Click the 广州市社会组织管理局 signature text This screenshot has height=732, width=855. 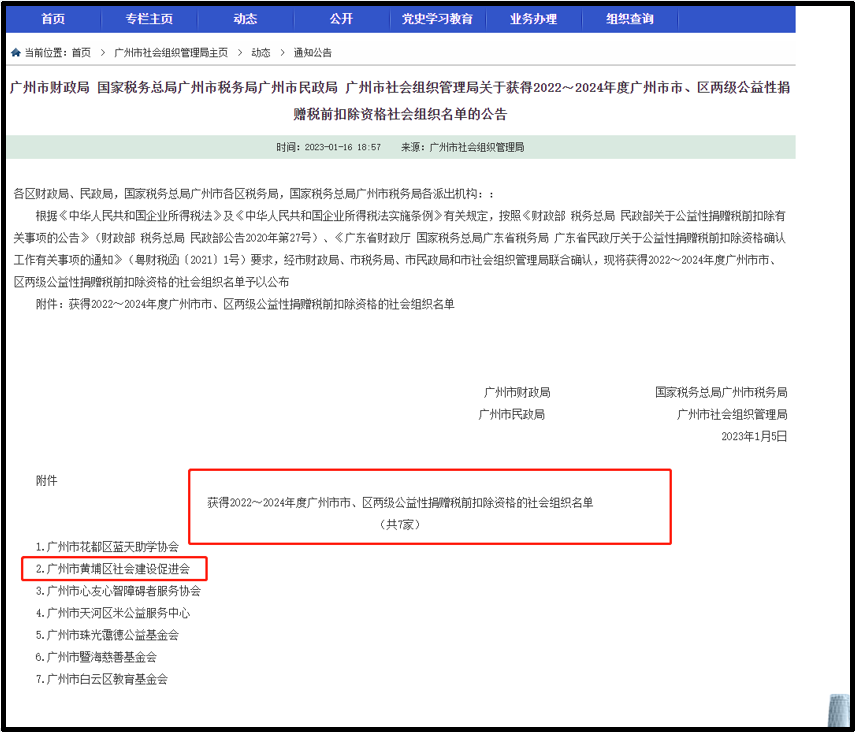[732, 415]
